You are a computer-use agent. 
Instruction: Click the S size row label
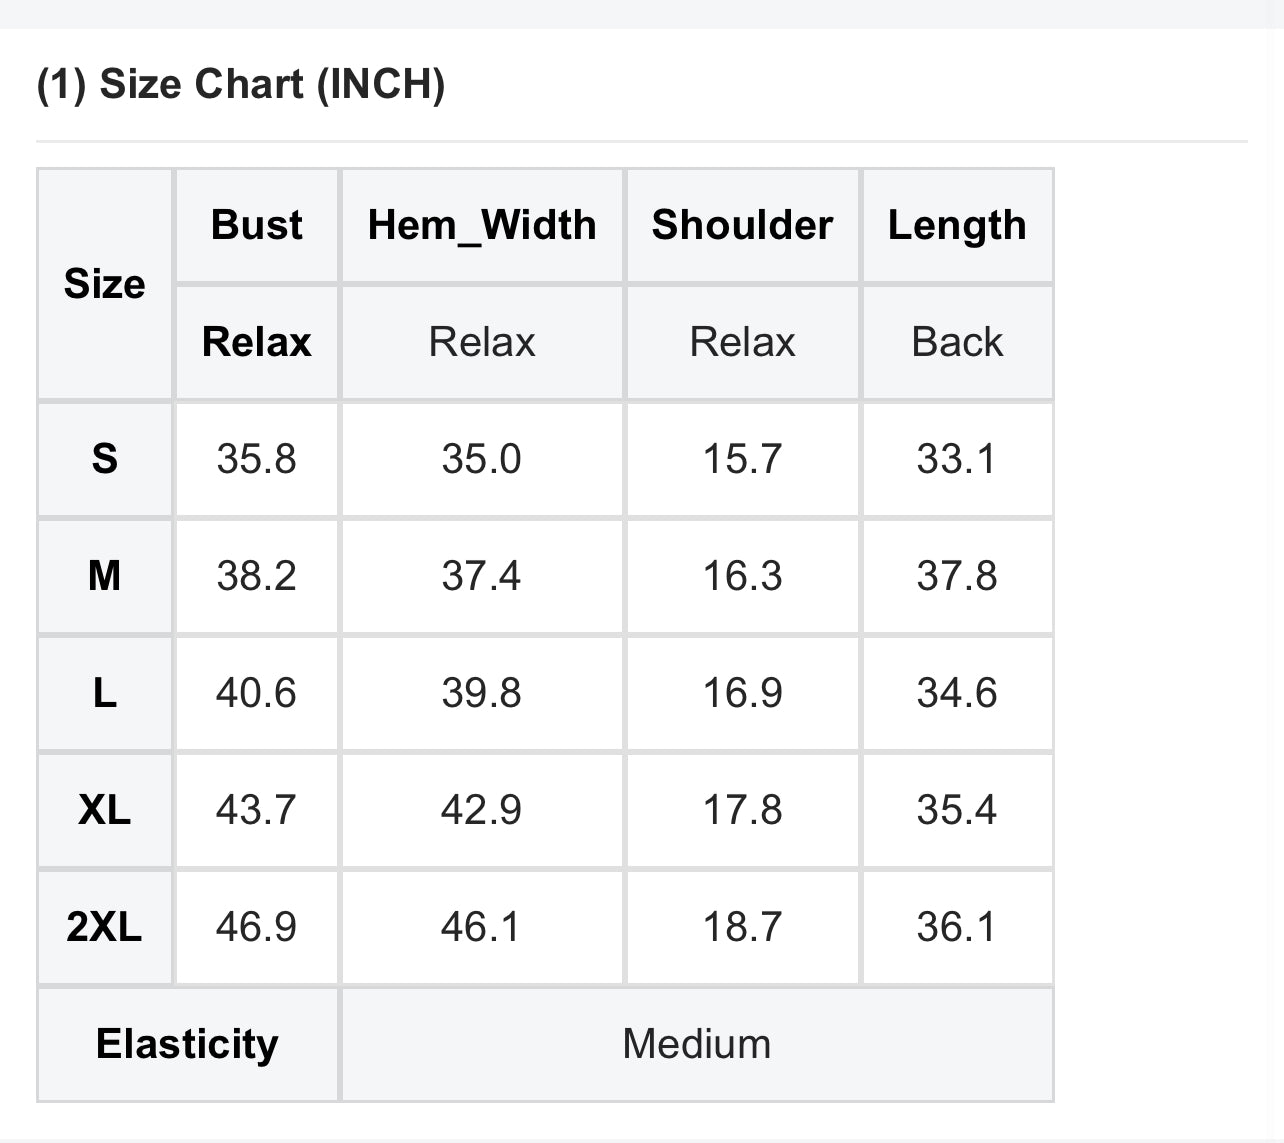(105, 459)
